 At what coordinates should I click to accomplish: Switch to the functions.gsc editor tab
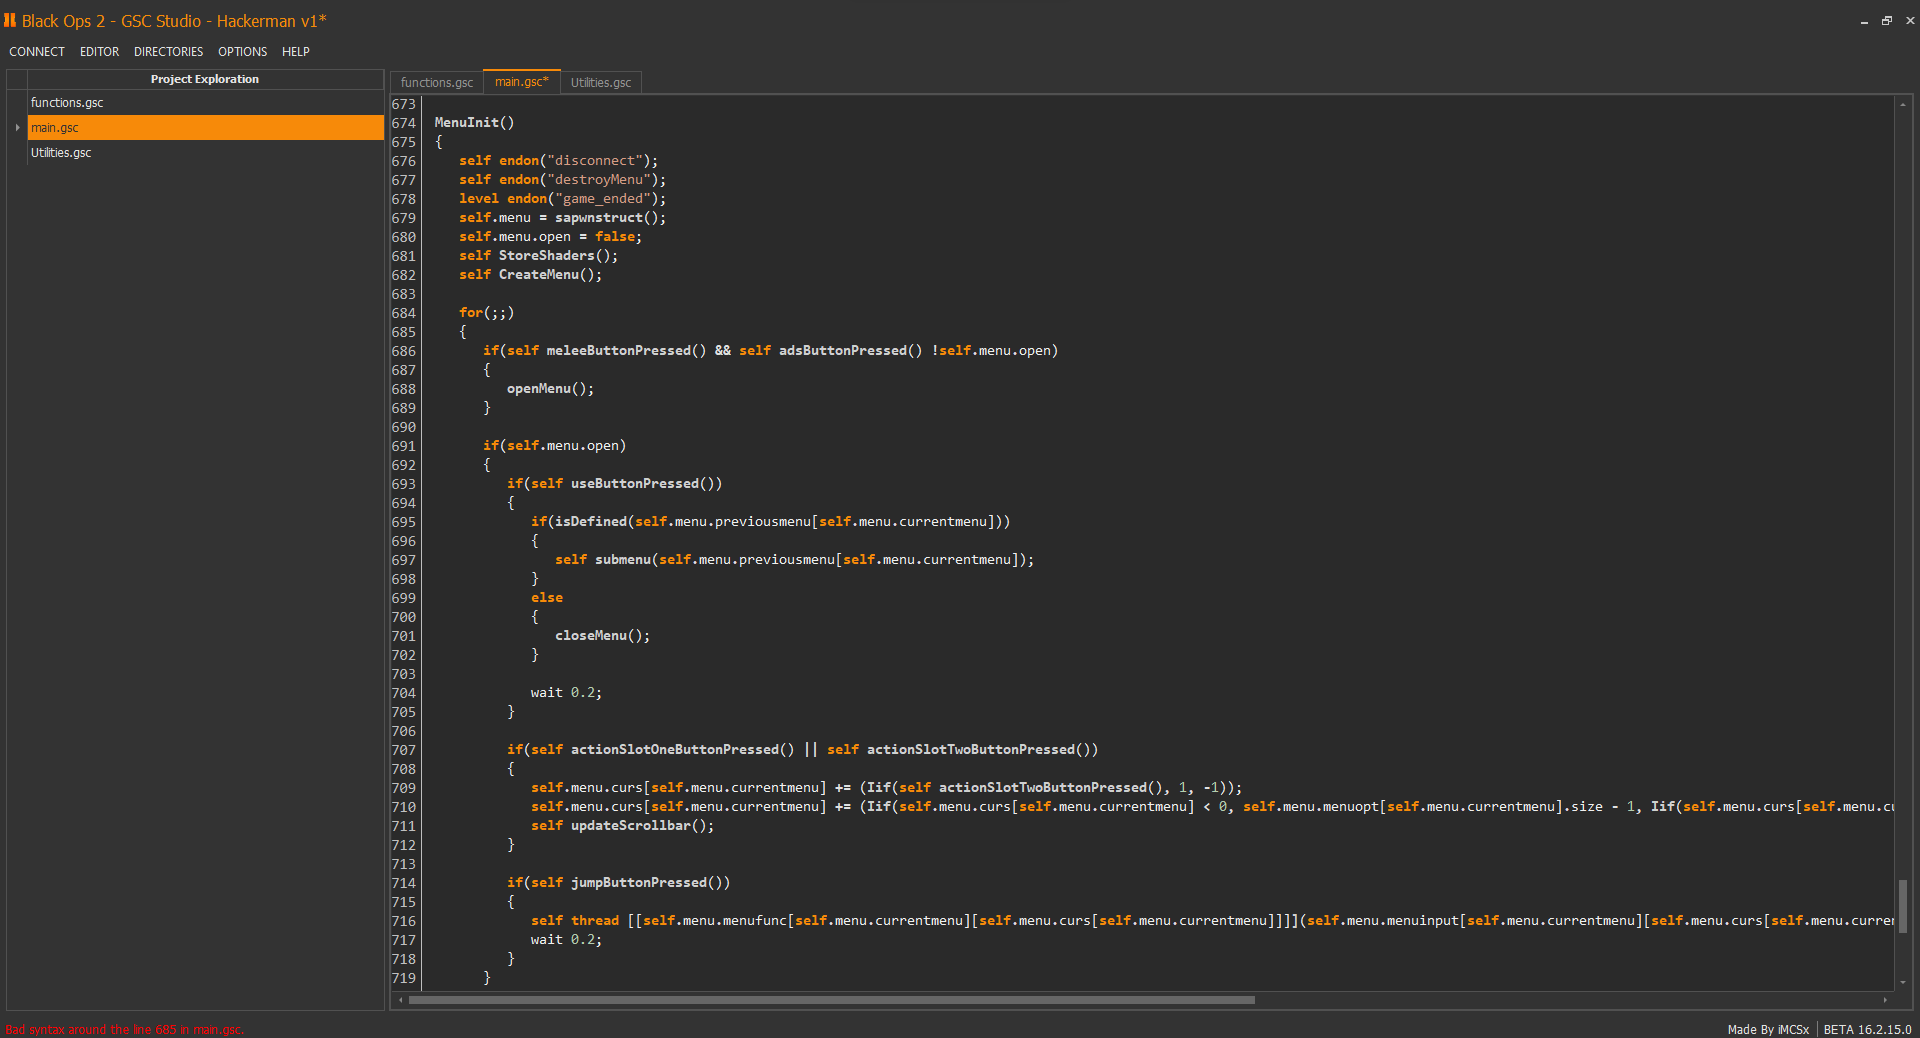[436, 83]
